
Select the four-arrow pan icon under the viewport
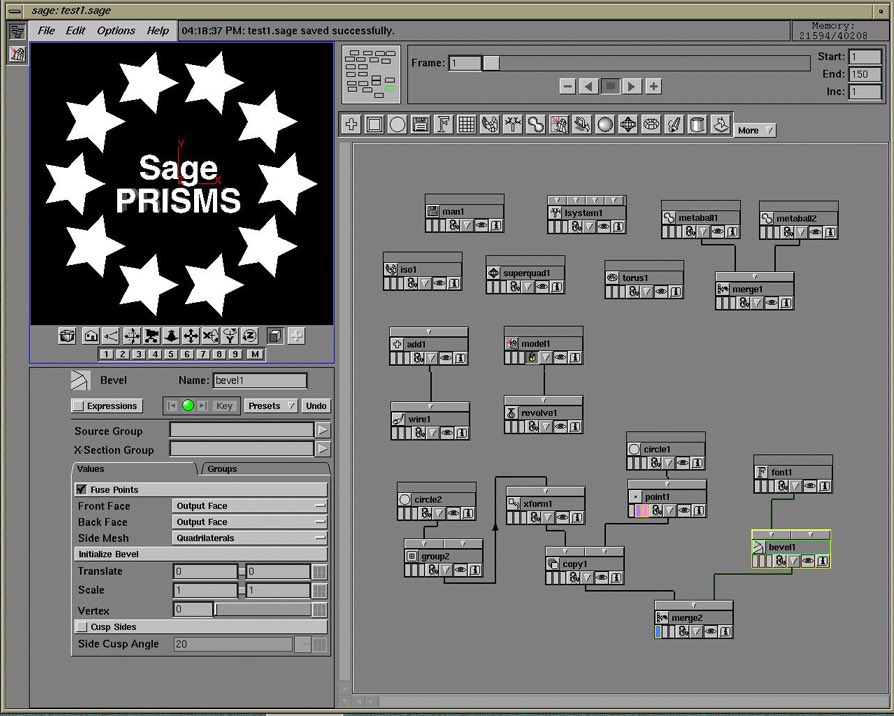[x=190, y=336]
